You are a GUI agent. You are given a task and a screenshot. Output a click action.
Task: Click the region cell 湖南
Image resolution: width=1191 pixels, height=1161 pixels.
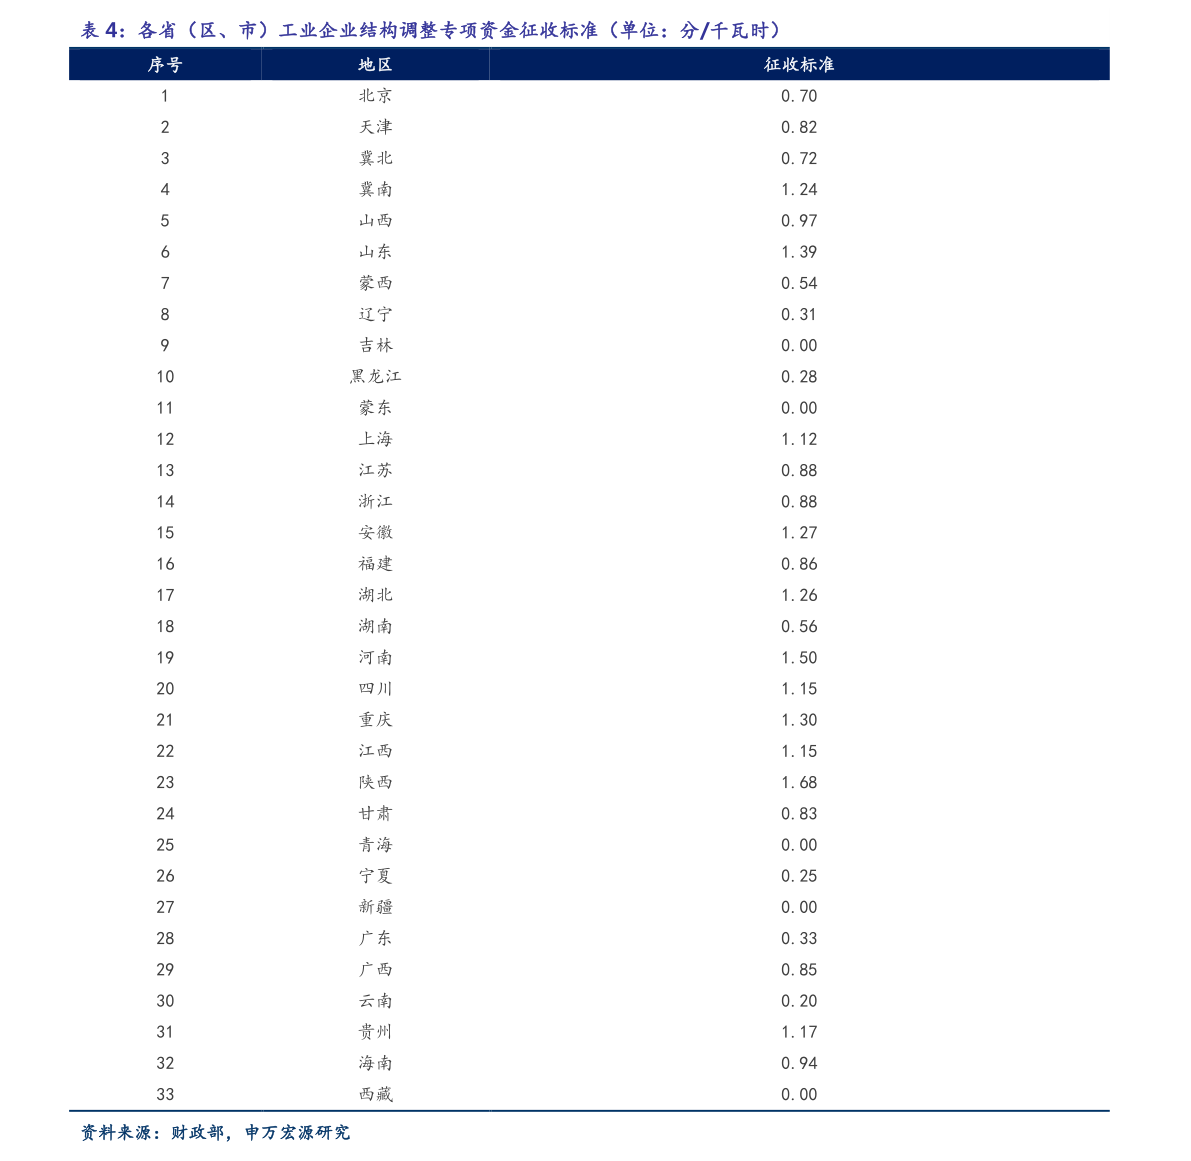click(x=375, y=626)
